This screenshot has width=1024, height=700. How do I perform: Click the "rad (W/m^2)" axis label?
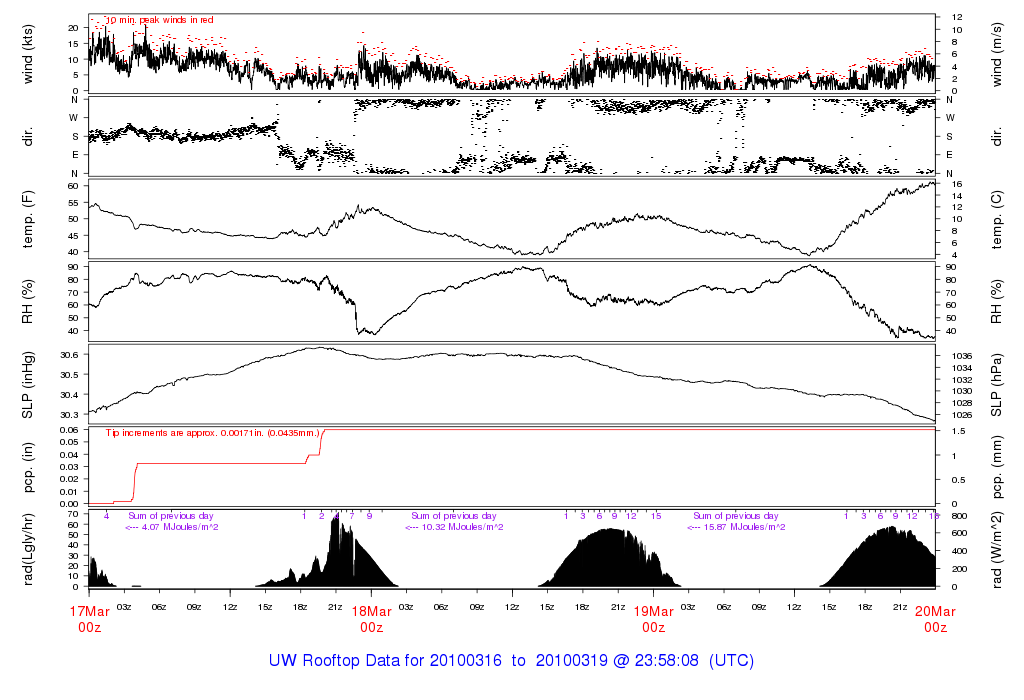tap(997, 550)
